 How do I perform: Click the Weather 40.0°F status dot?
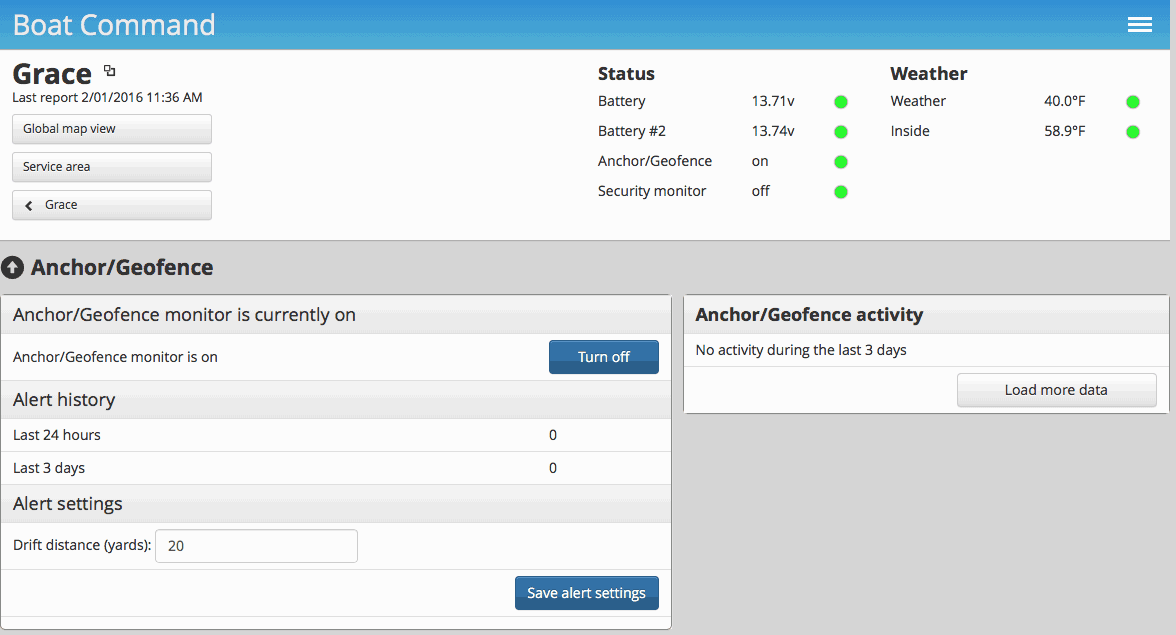[1132, 101]
